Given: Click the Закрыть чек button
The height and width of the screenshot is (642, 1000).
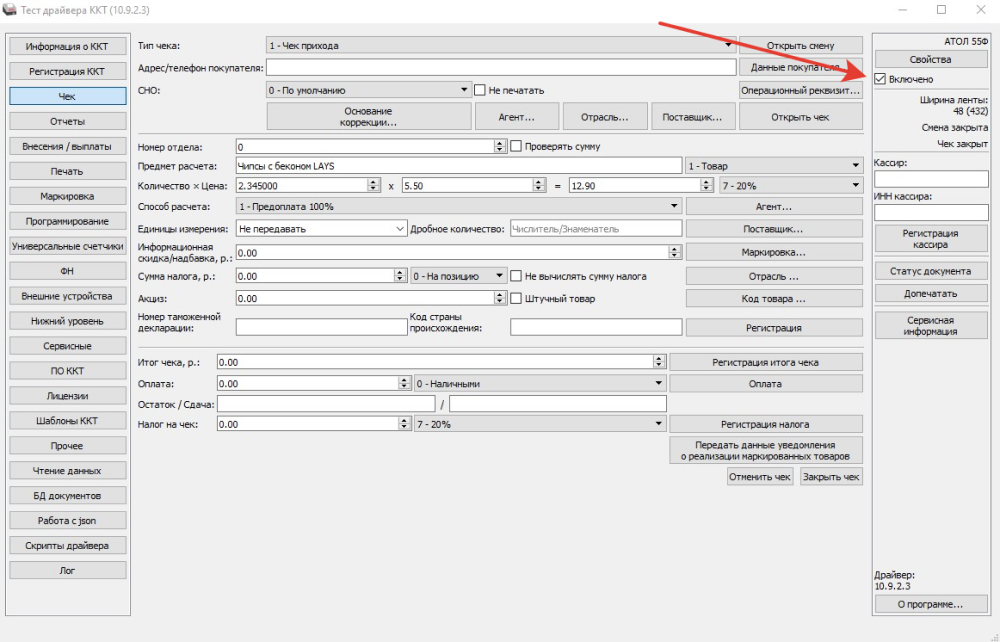Looking at the screenshot, I should (x=831, y=476).
